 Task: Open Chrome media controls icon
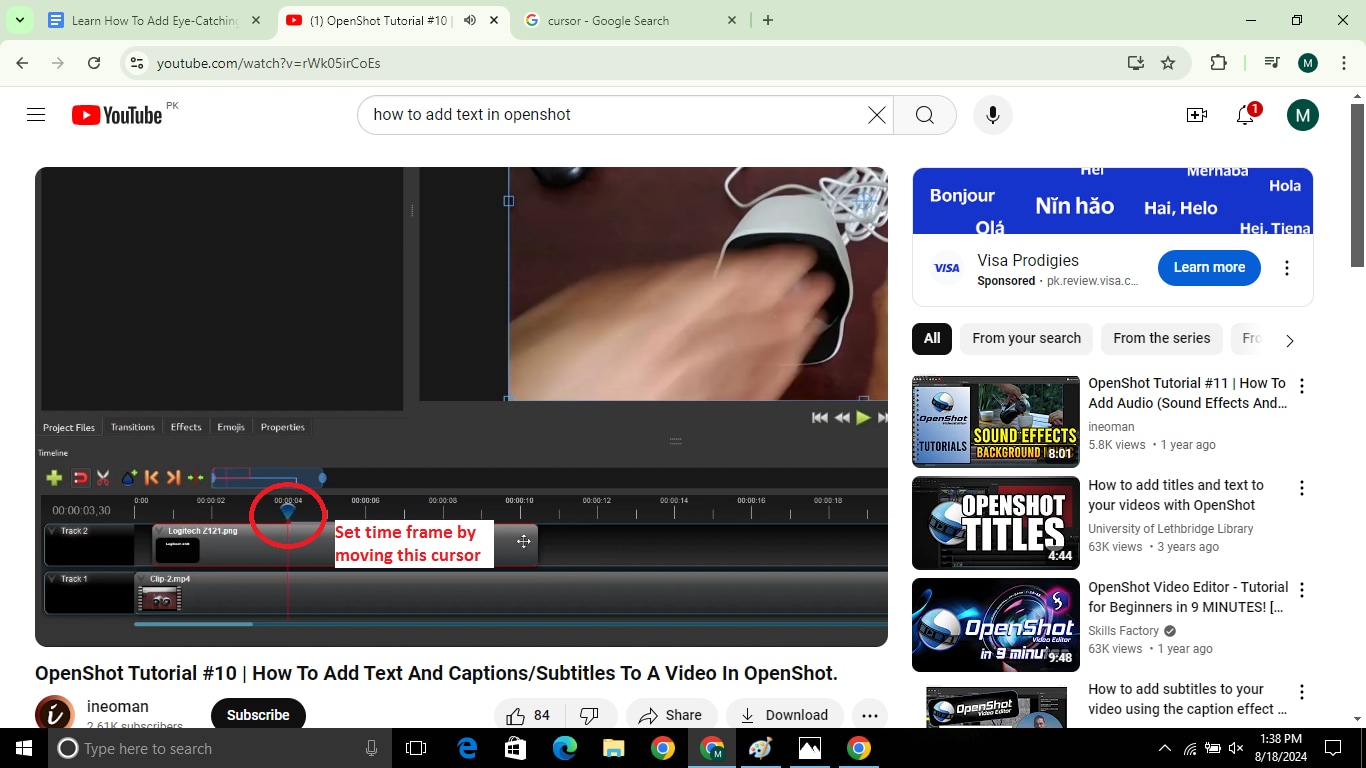(1272, 63)
